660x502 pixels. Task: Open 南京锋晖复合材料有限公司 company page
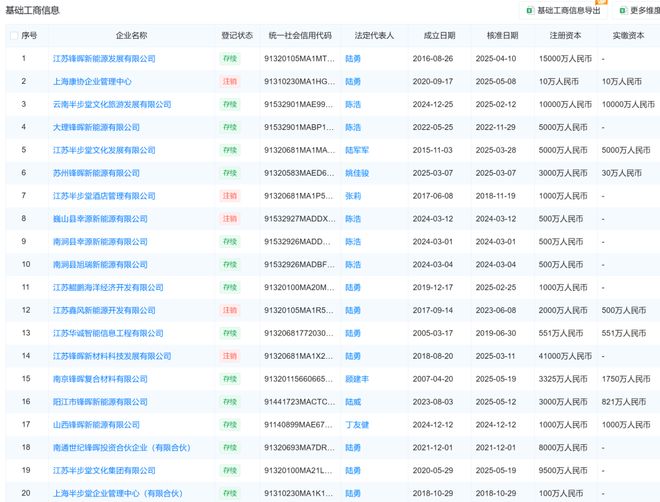(x=101, y=380)
